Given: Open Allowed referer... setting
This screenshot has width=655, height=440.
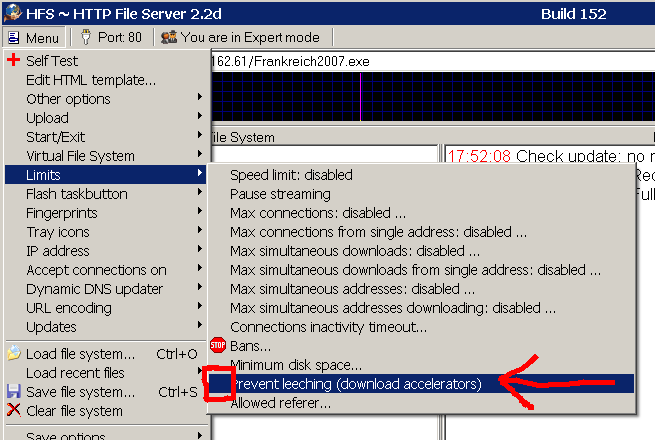Looking at the screenshot, I should click(x=421, y=403).
